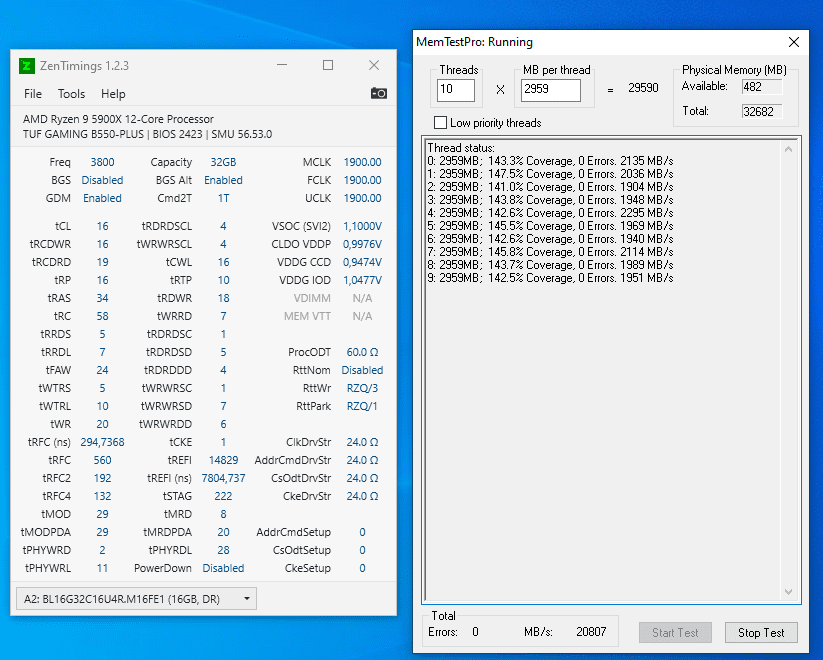Click the RttWr value RZQ/3
This screenshot has width=823, height=660.
point(362,388)
